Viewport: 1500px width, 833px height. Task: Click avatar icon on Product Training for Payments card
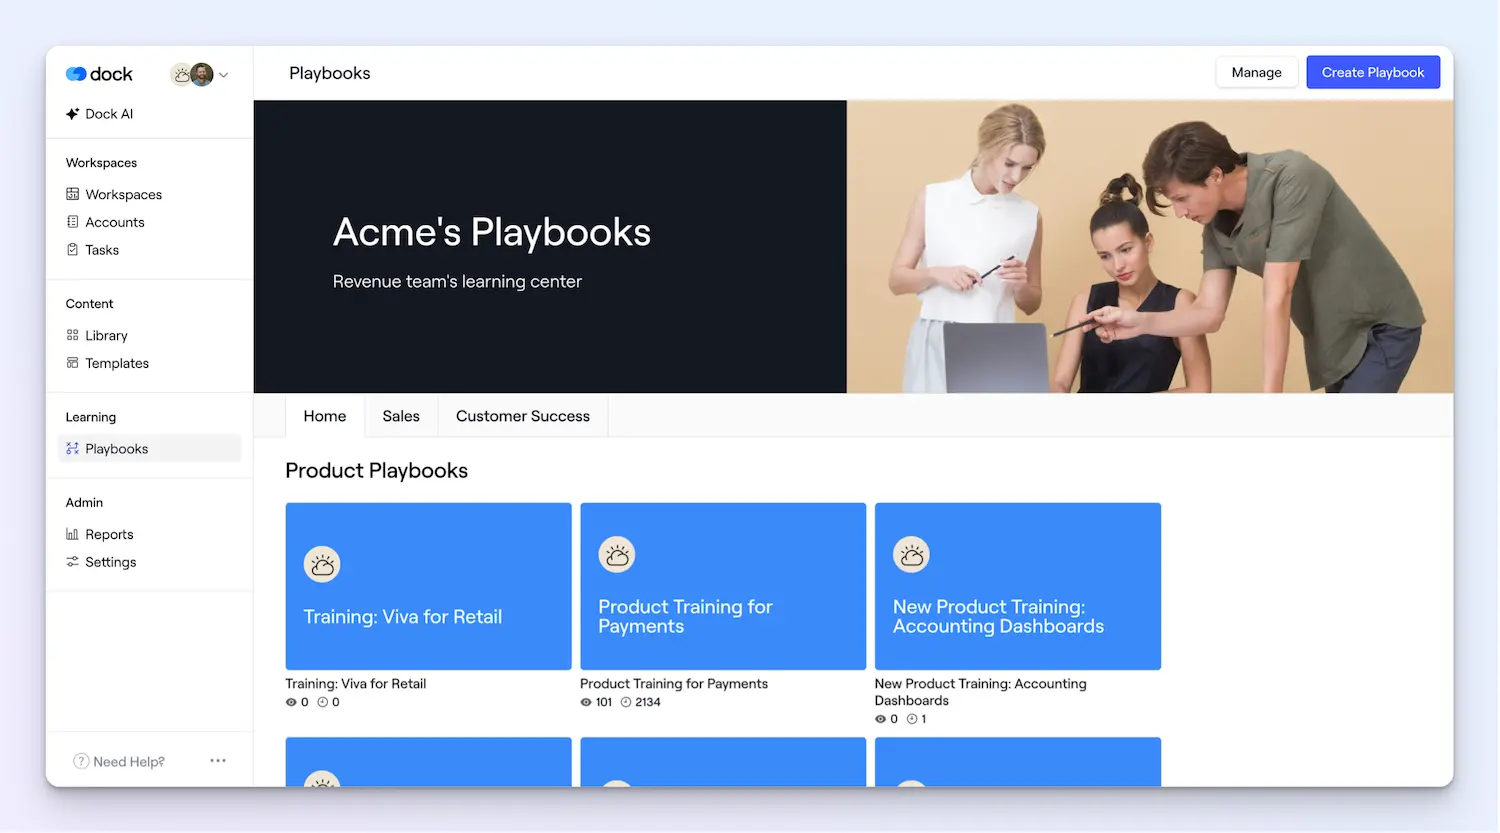click(x=617, y=555)
